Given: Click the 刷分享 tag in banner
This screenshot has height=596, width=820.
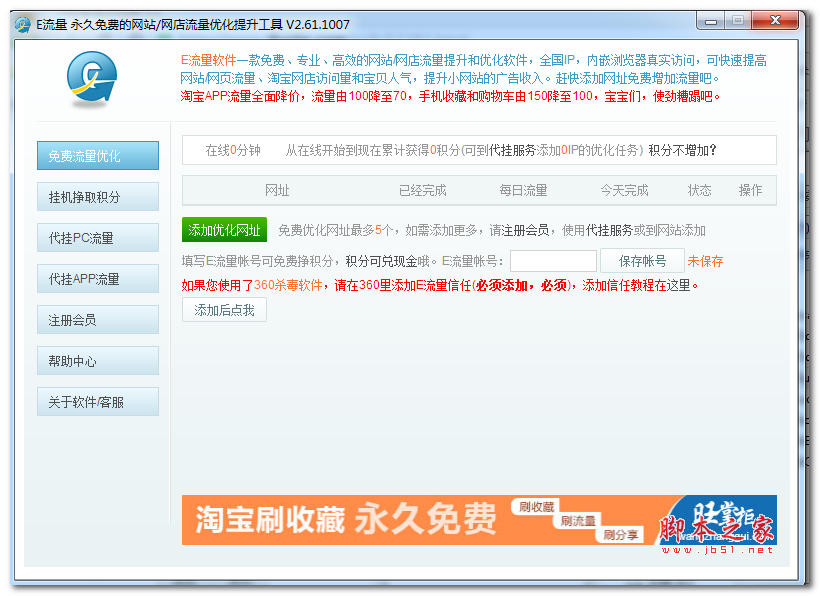Looking at the screenshot, I should click(x=620, y=535).
